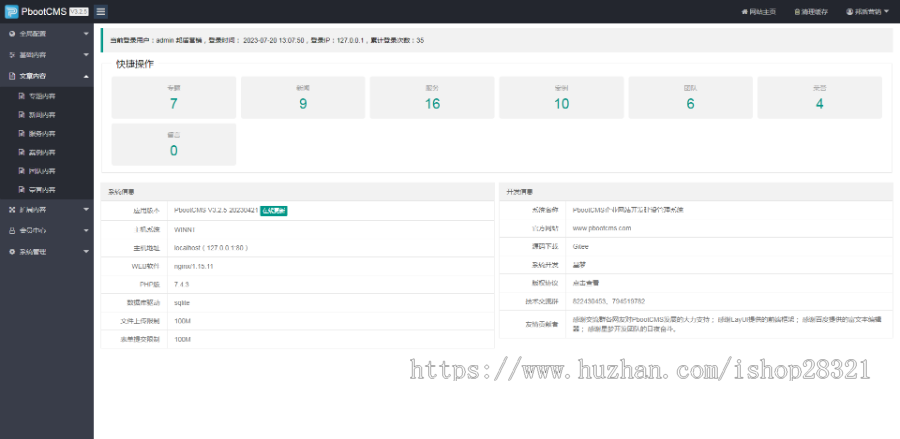Click the page icon beside 服务内容
The image size is (900, 439).
click(x=22, y=134)
